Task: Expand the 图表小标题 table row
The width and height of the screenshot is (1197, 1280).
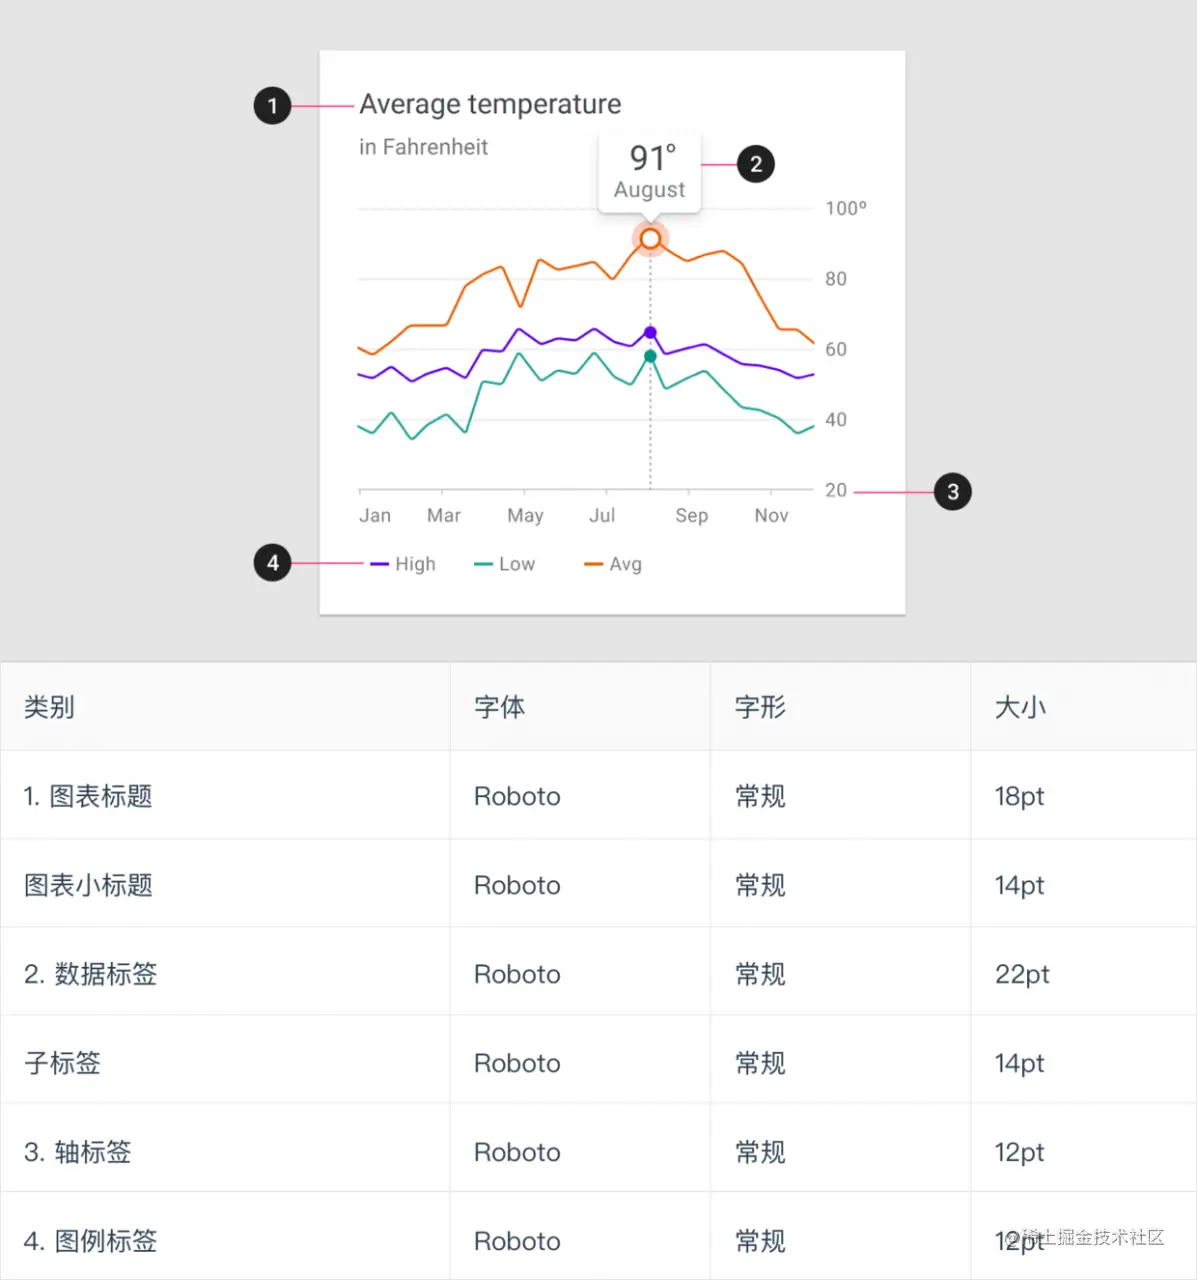Action: click(87, 885)
